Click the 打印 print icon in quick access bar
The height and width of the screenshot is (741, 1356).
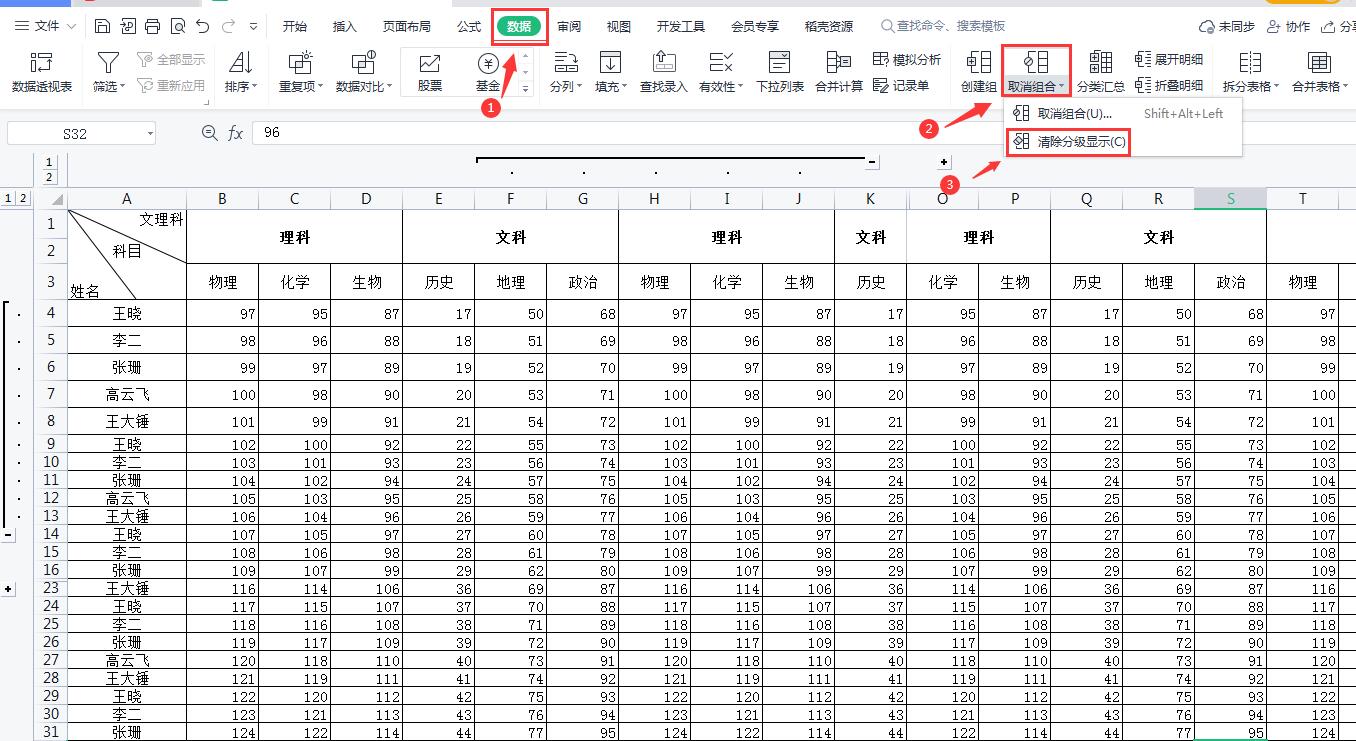pyautogui.click(x=154, y=27)
